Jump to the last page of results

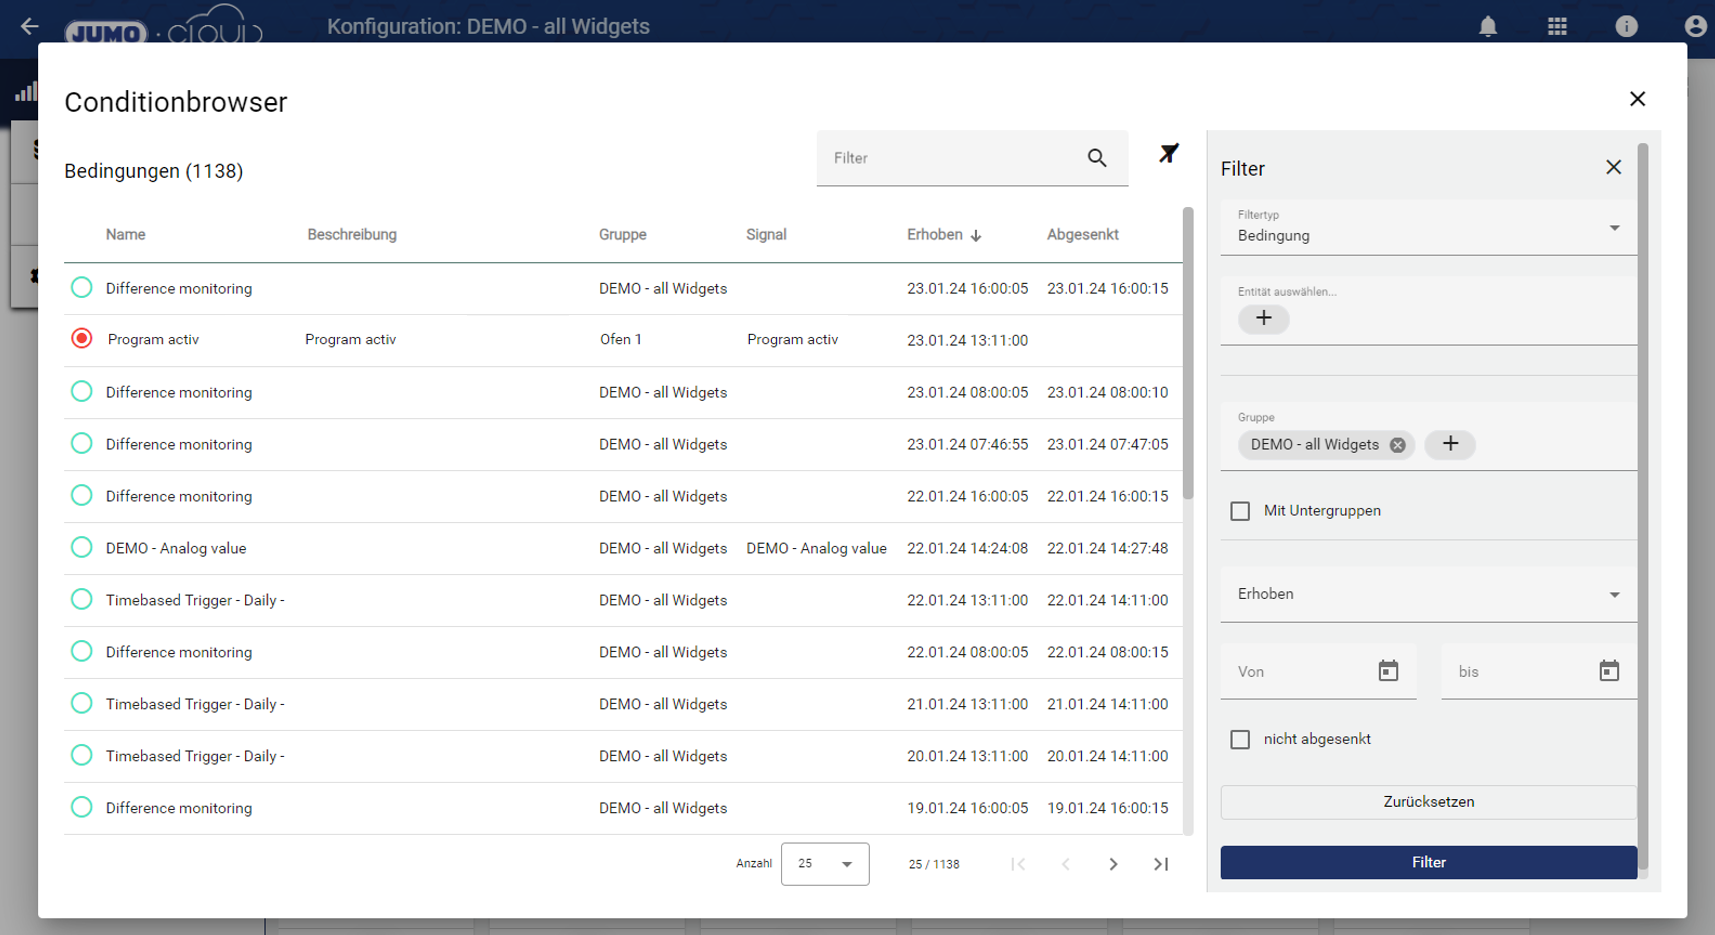point(1160,864)
